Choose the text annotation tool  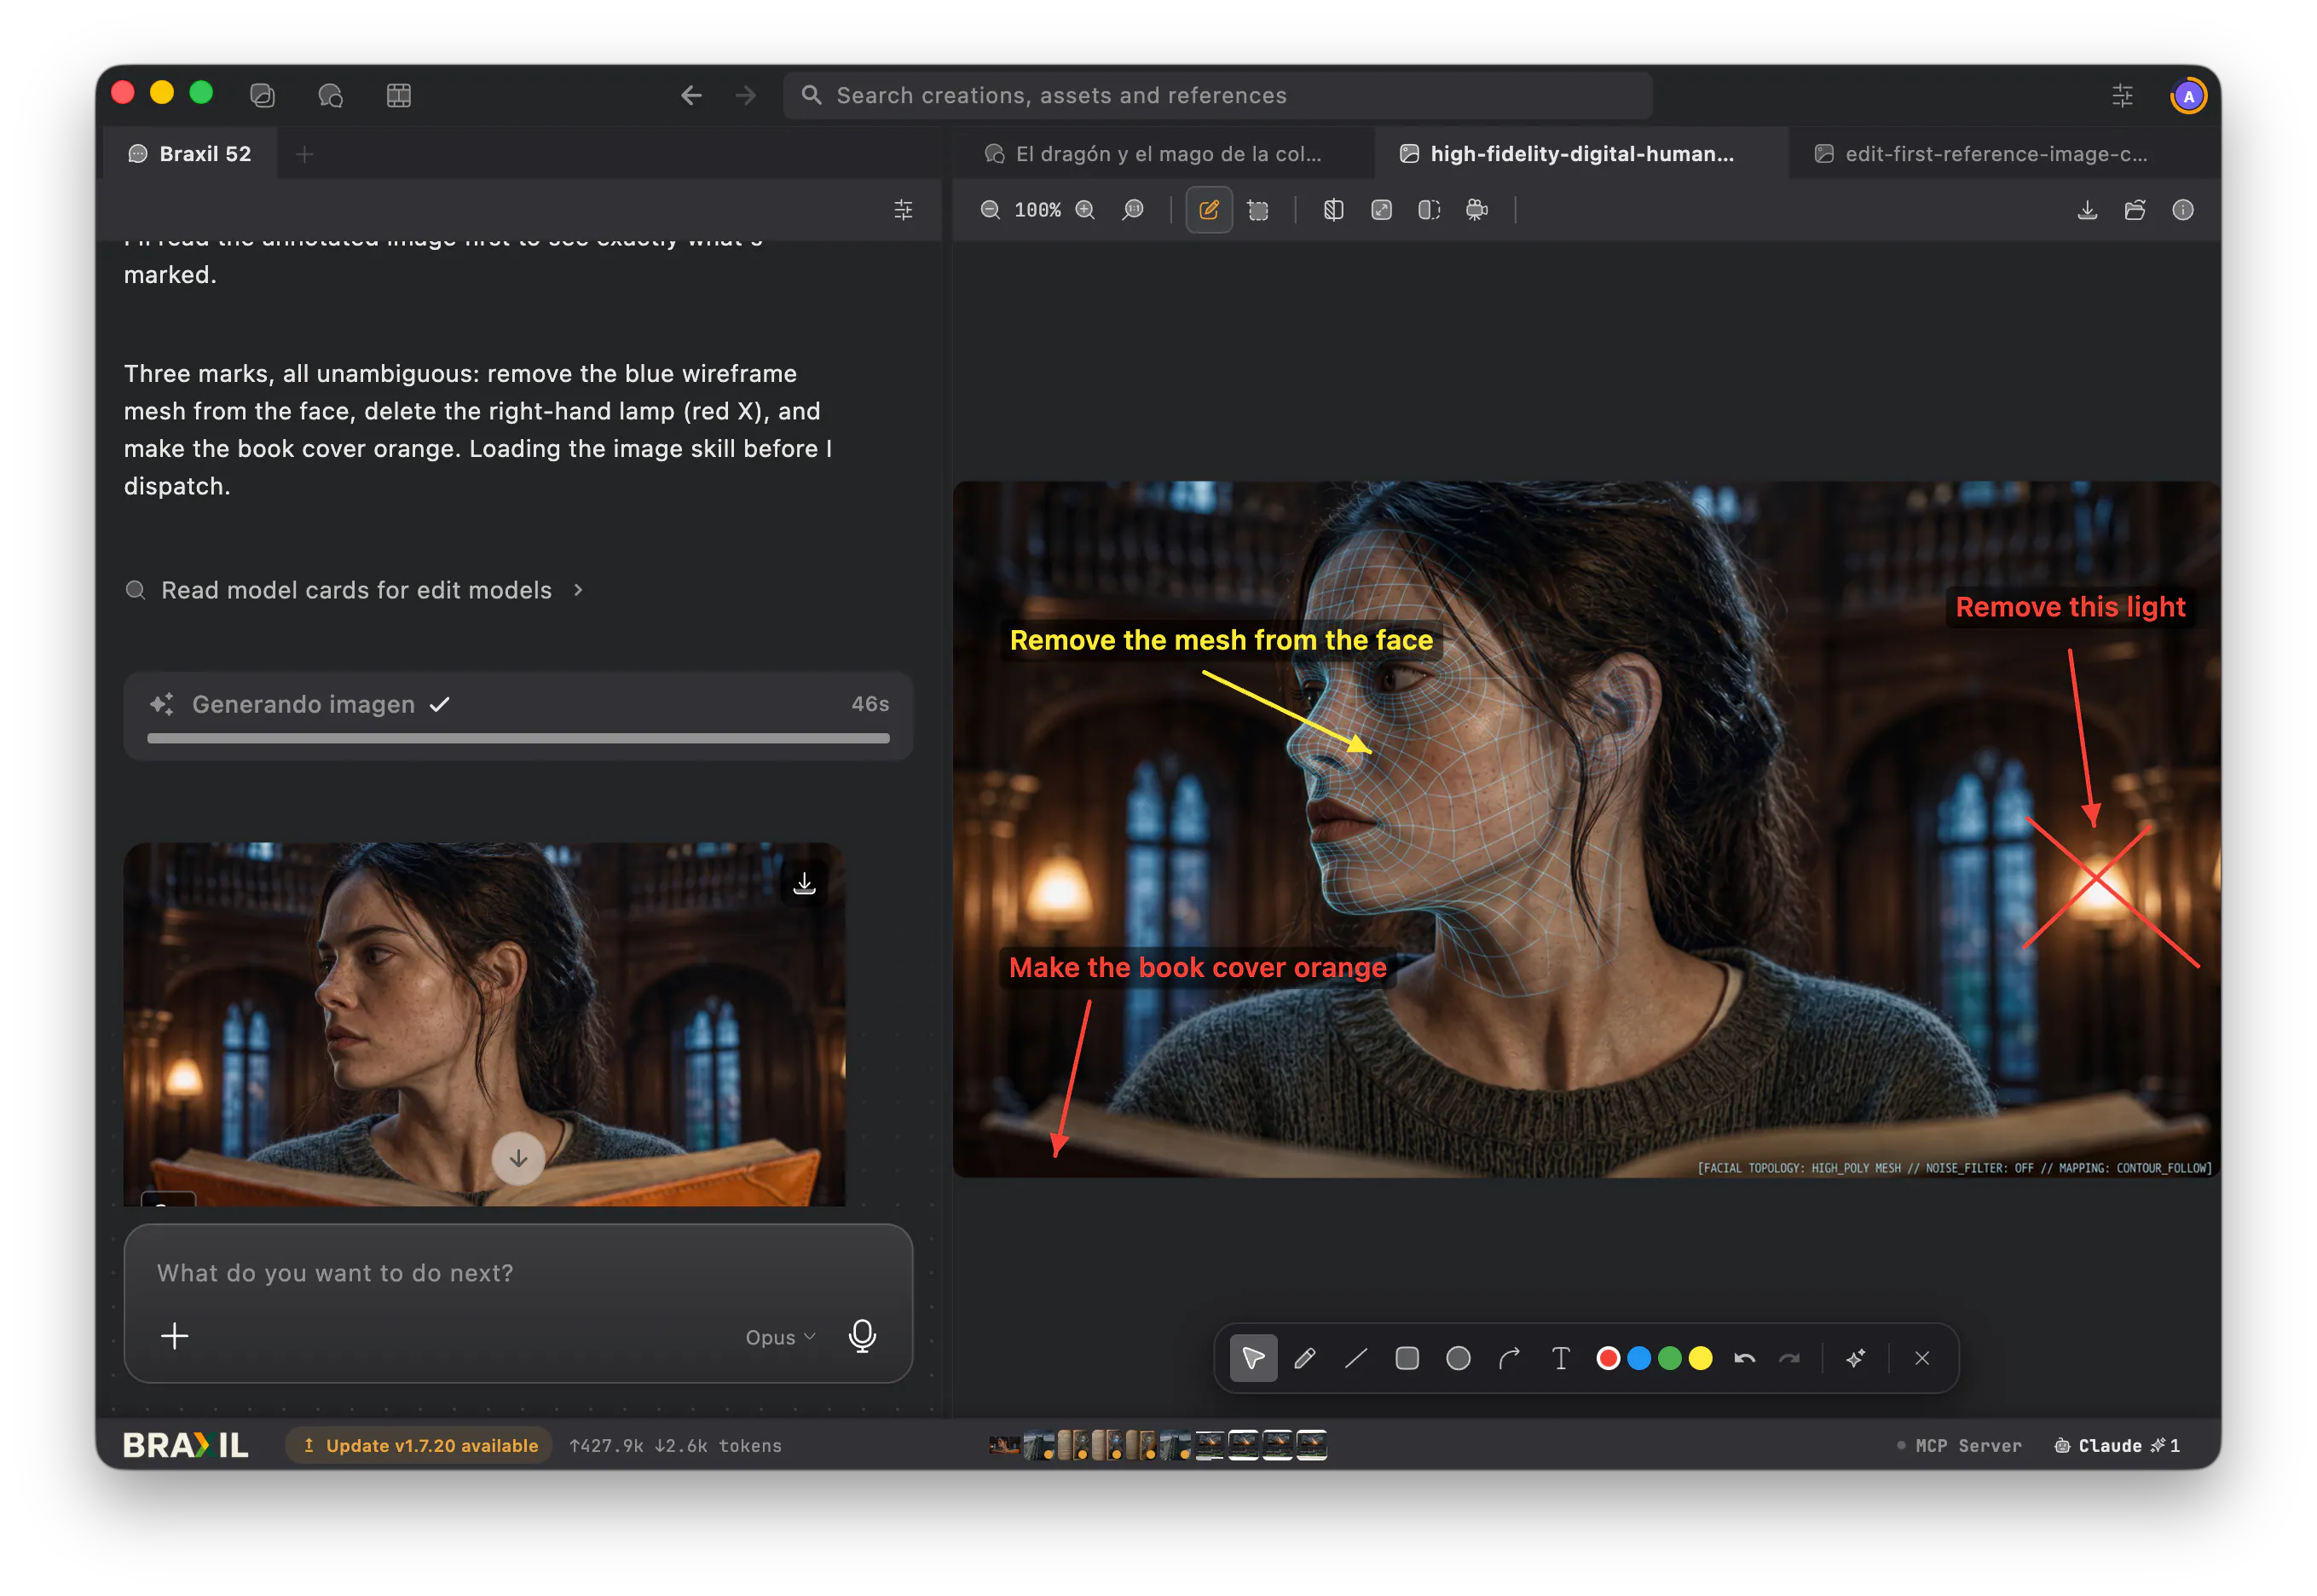pos(1559,1358)
